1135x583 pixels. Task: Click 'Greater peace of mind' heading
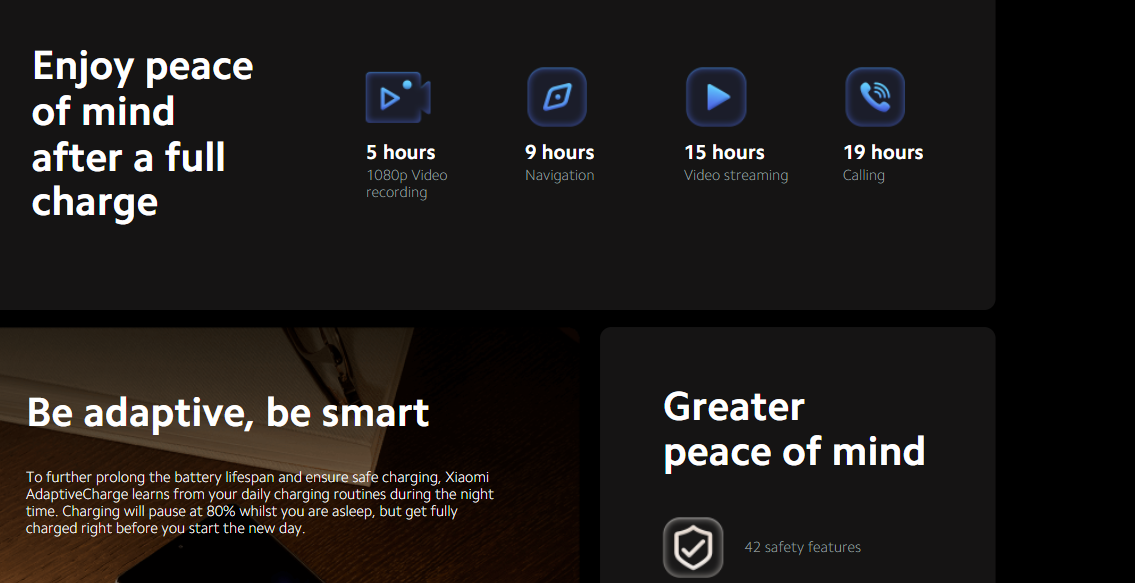pos(794,429)
